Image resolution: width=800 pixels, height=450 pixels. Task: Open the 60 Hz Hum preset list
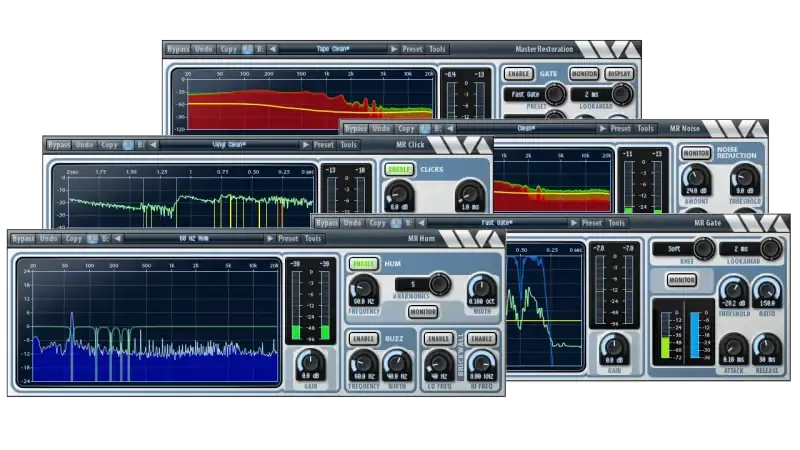pyautogui.click(x=193, y=239)
